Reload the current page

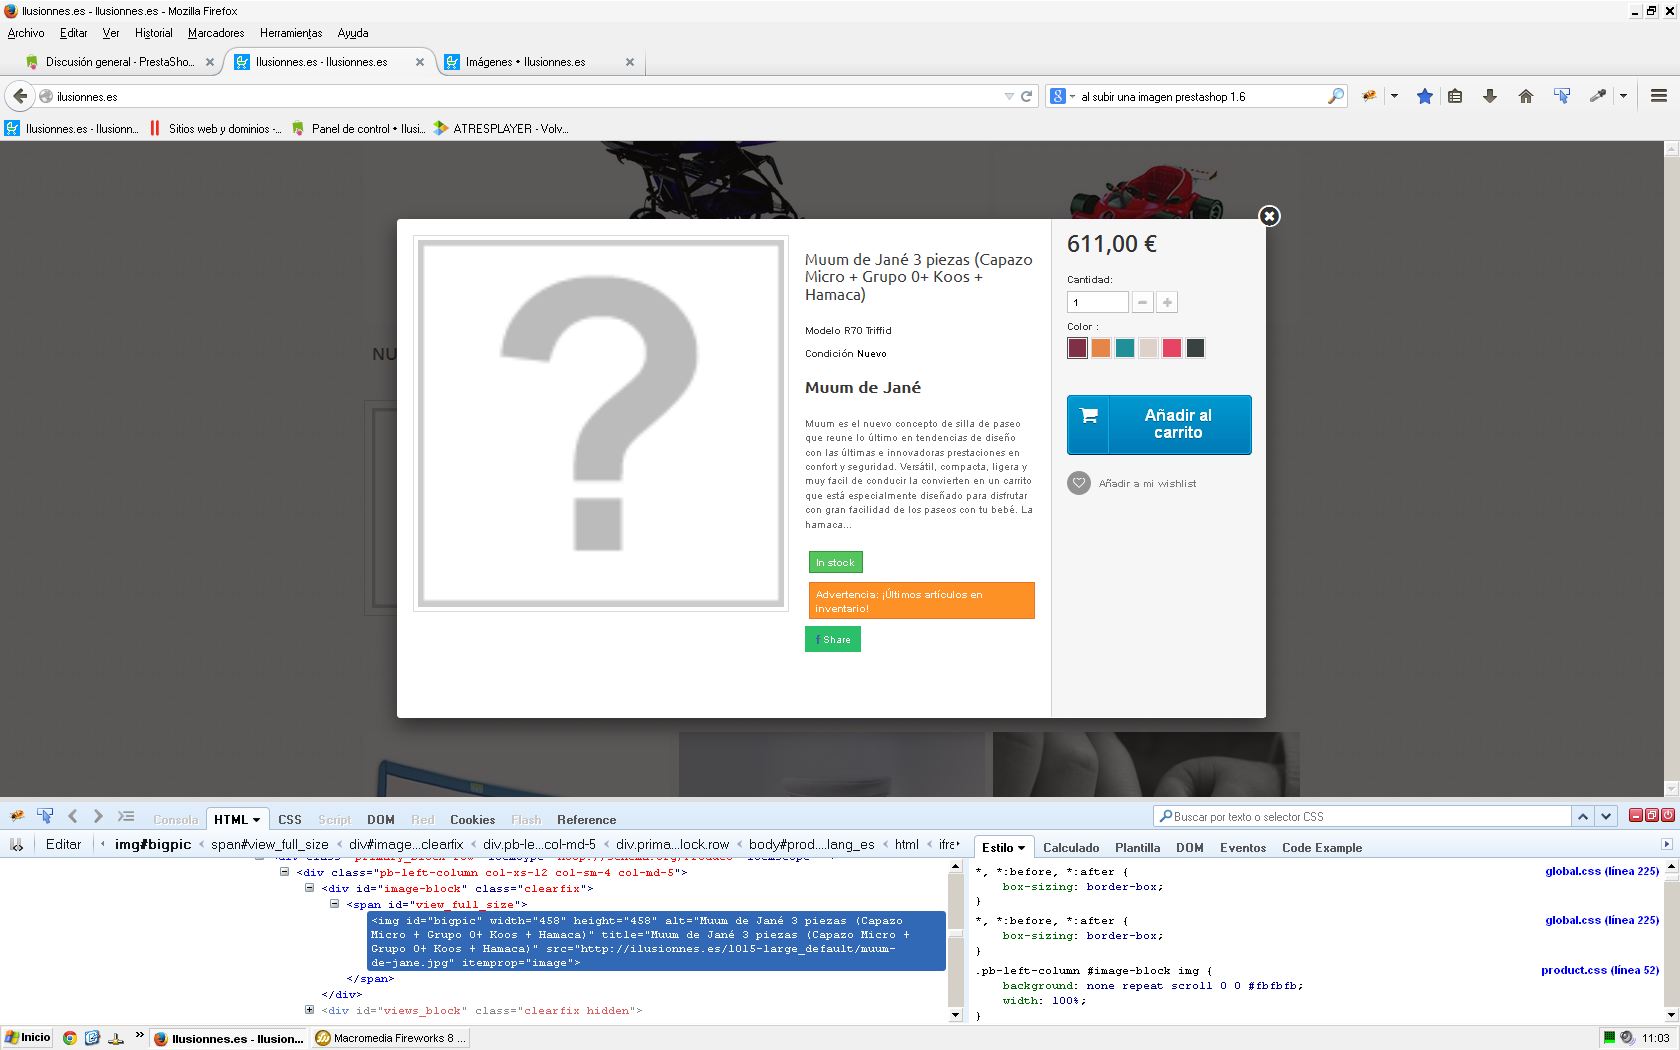[x=1026, y=96]
